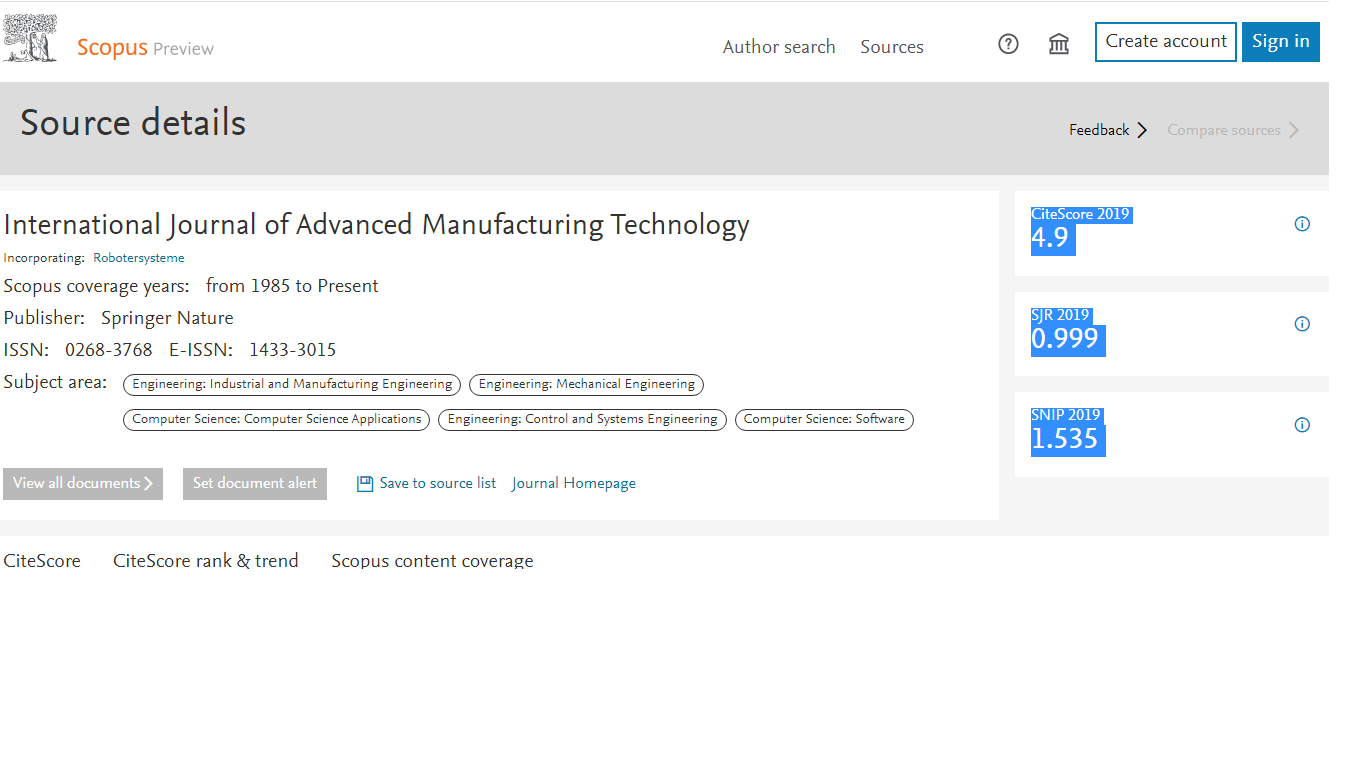Click the ISSN number 0268-3768
Screen dimensions: 1366x768
(x=109, y=350)
